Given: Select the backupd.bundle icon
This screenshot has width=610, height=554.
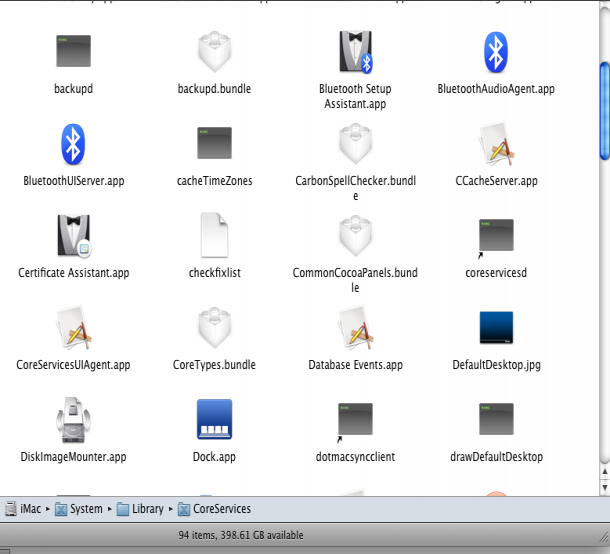Looking at the screenshot, I should coord(214,52).
